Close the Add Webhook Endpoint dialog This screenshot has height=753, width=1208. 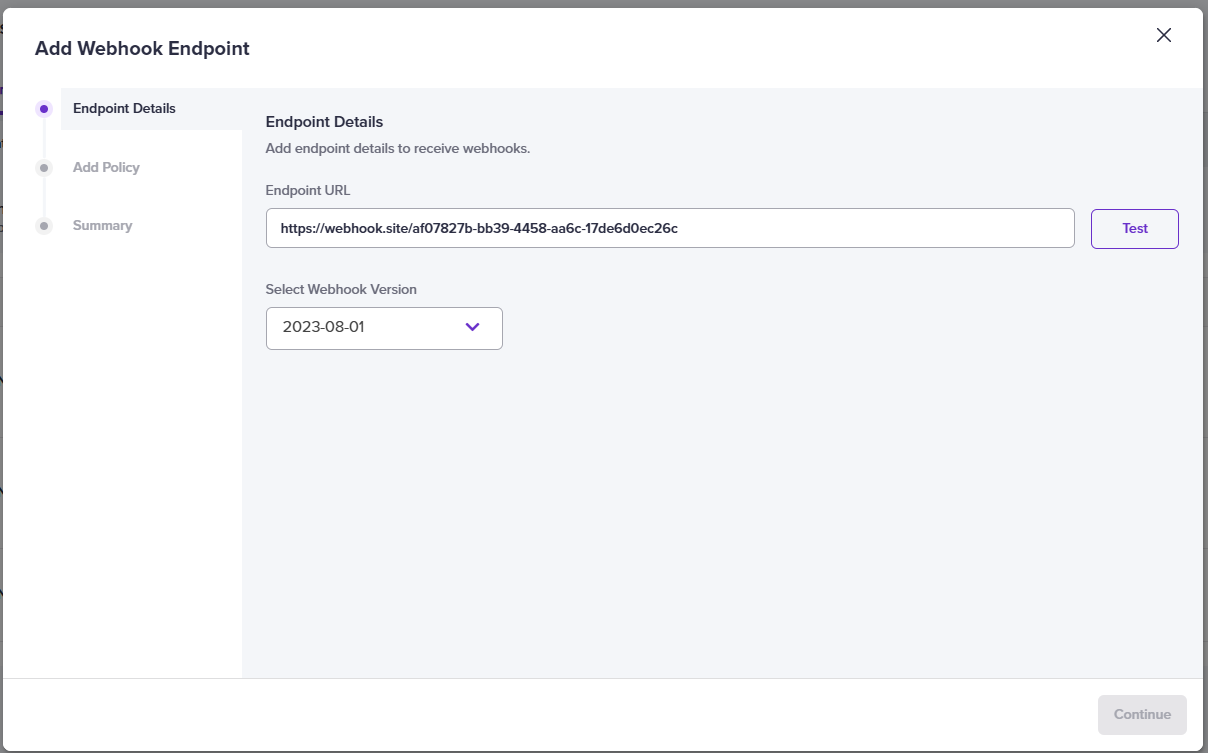[x=1163, y=35]
